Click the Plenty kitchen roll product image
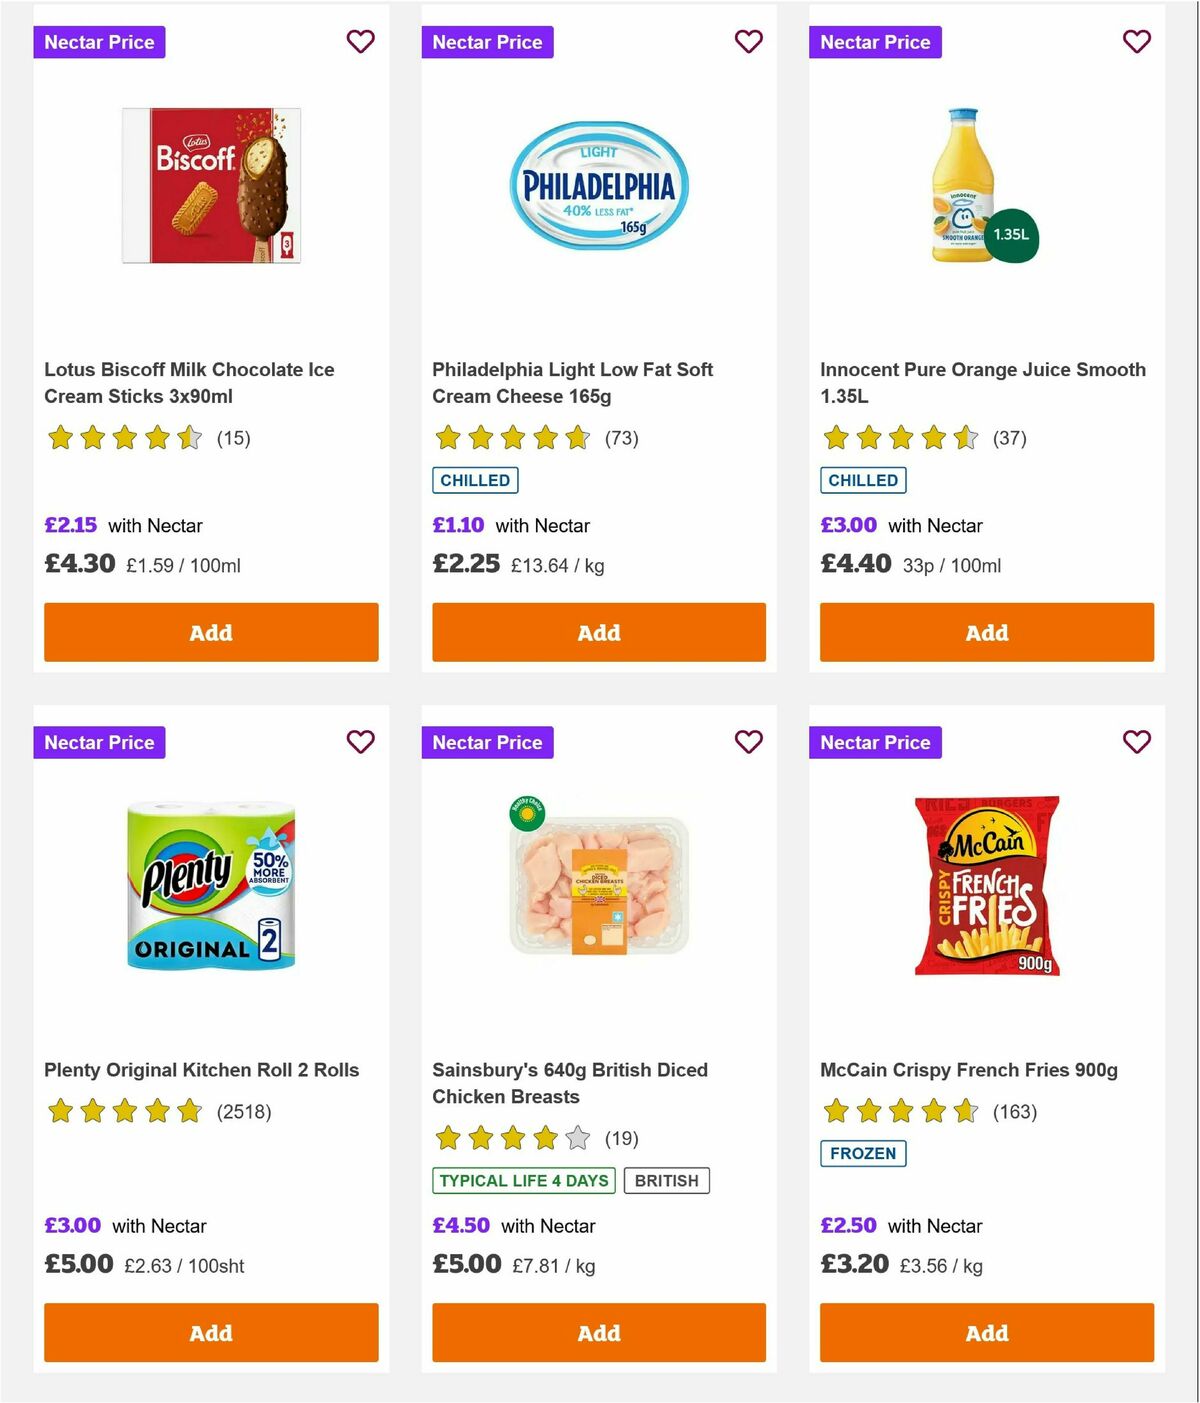The height and width of the screenshot is (1403, 1200). (x=210, y=885)
